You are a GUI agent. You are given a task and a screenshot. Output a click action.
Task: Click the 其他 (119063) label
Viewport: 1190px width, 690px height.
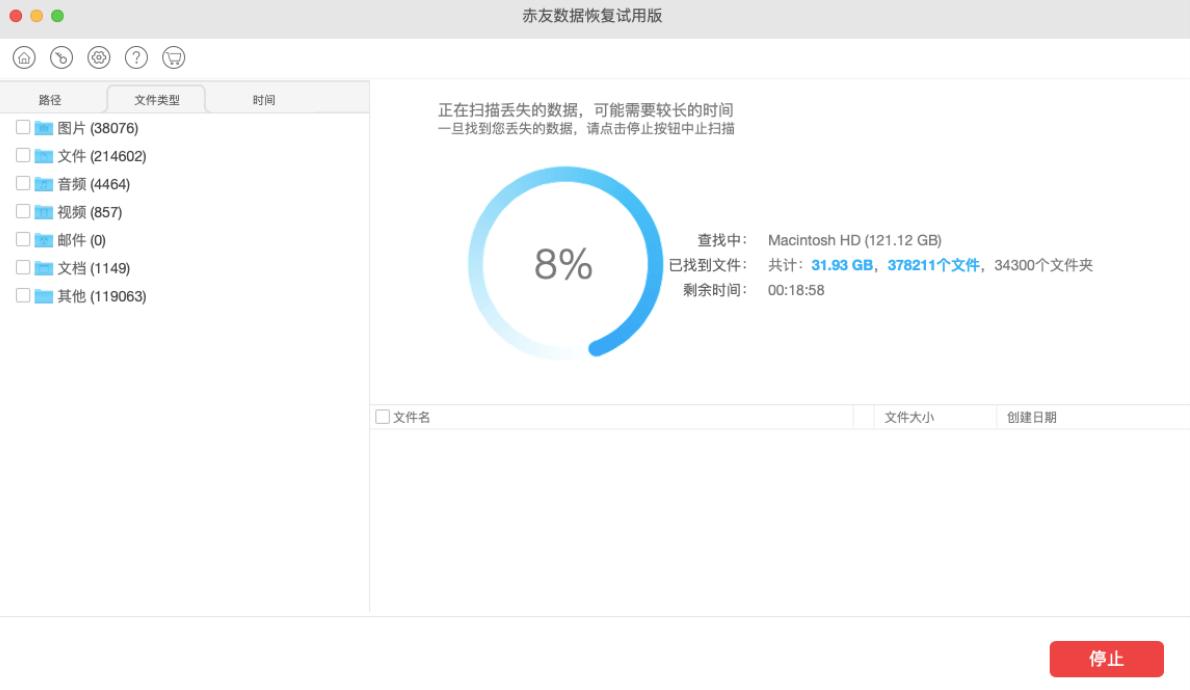click(x=102, y=297)
